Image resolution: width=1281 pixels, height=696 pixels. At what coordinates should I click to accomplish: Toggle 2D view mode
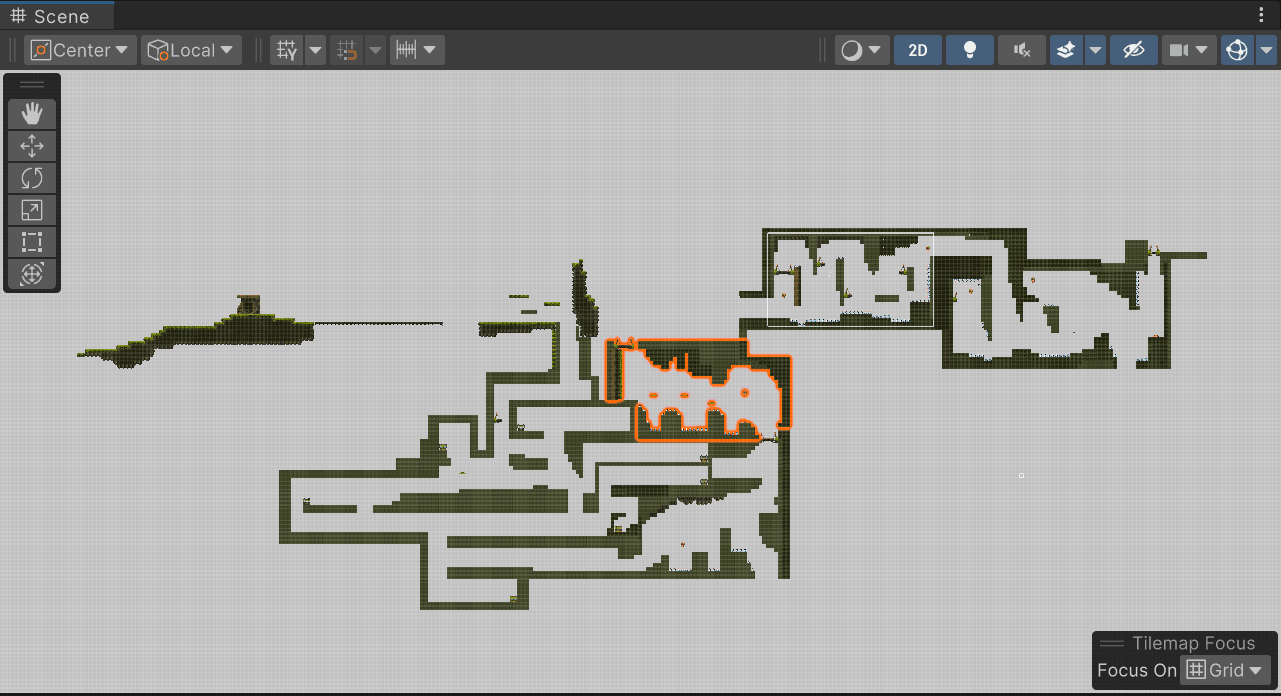tap(918, 50)
